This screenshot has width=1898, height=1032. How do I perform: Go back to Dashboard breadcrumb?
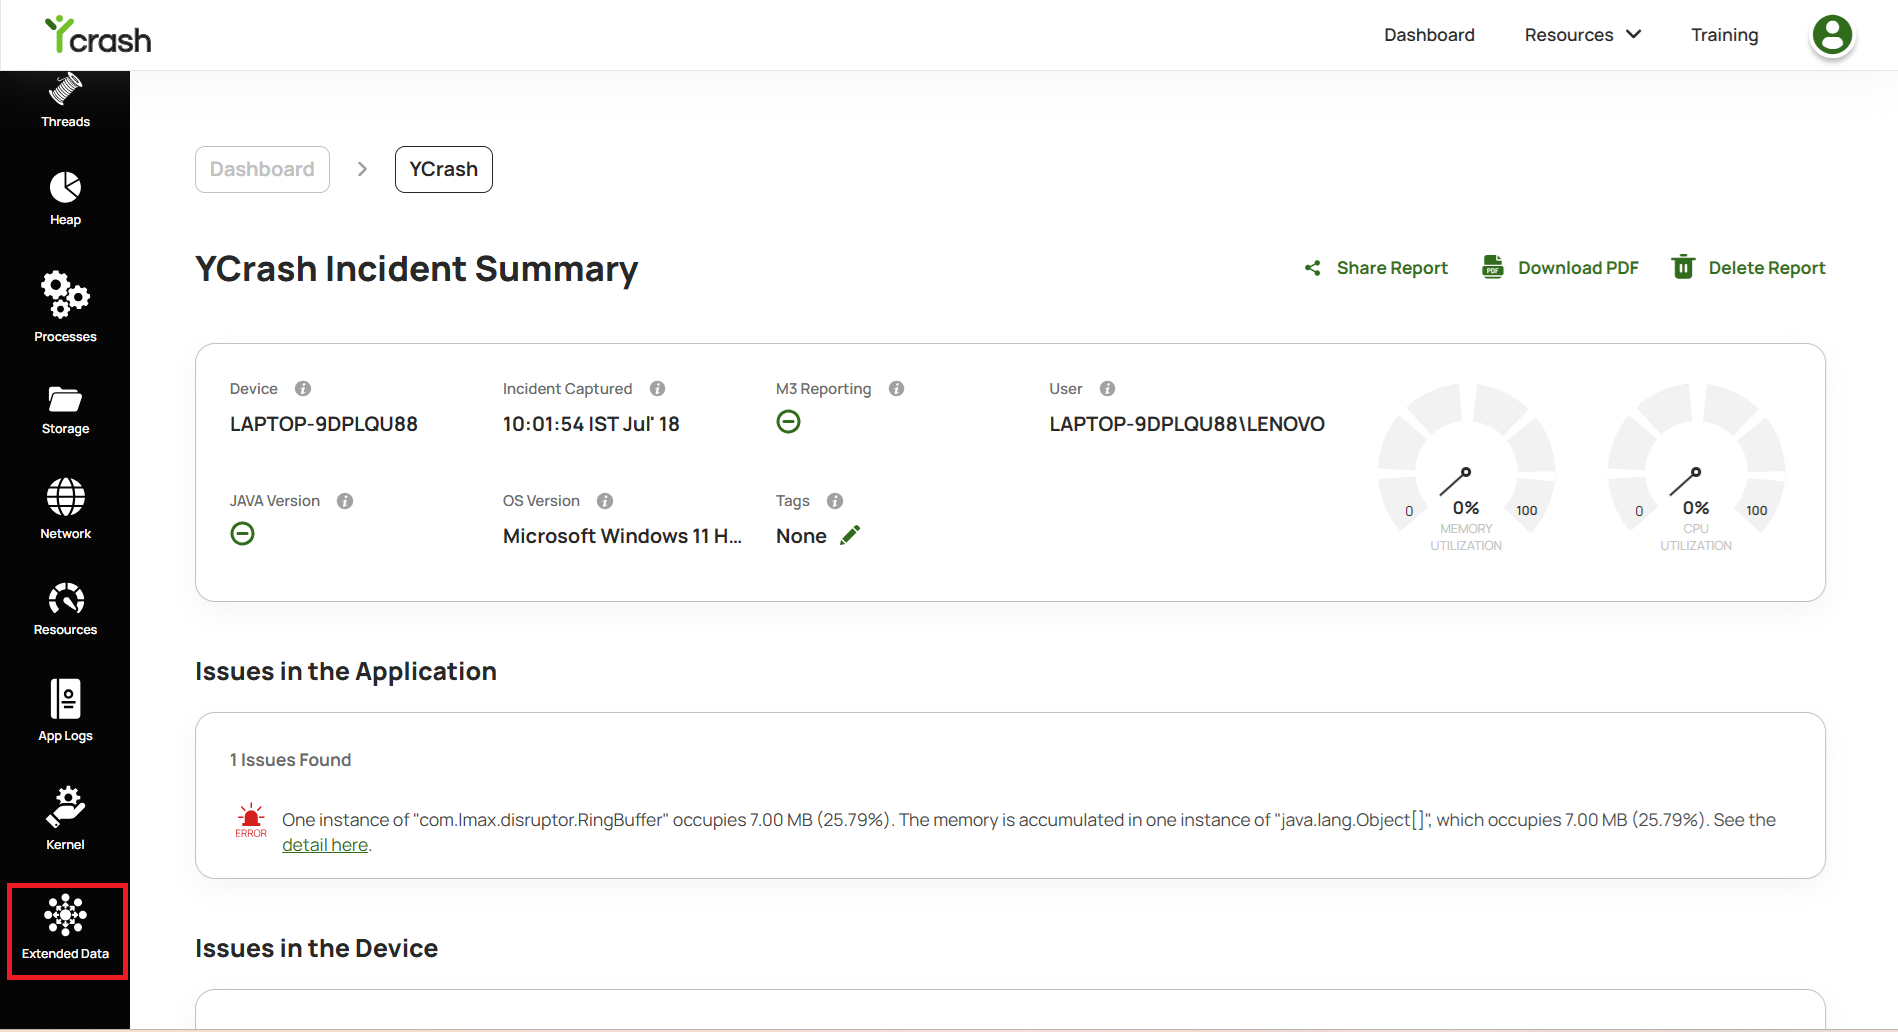(x=262, y=169)
